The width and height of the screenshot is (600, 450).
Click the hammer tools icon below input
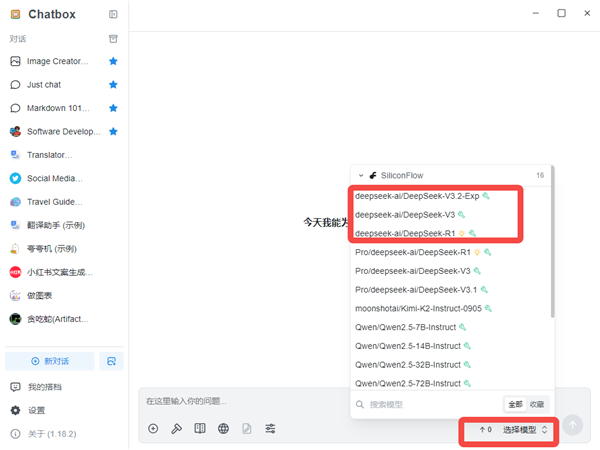[x=176, y=428]
